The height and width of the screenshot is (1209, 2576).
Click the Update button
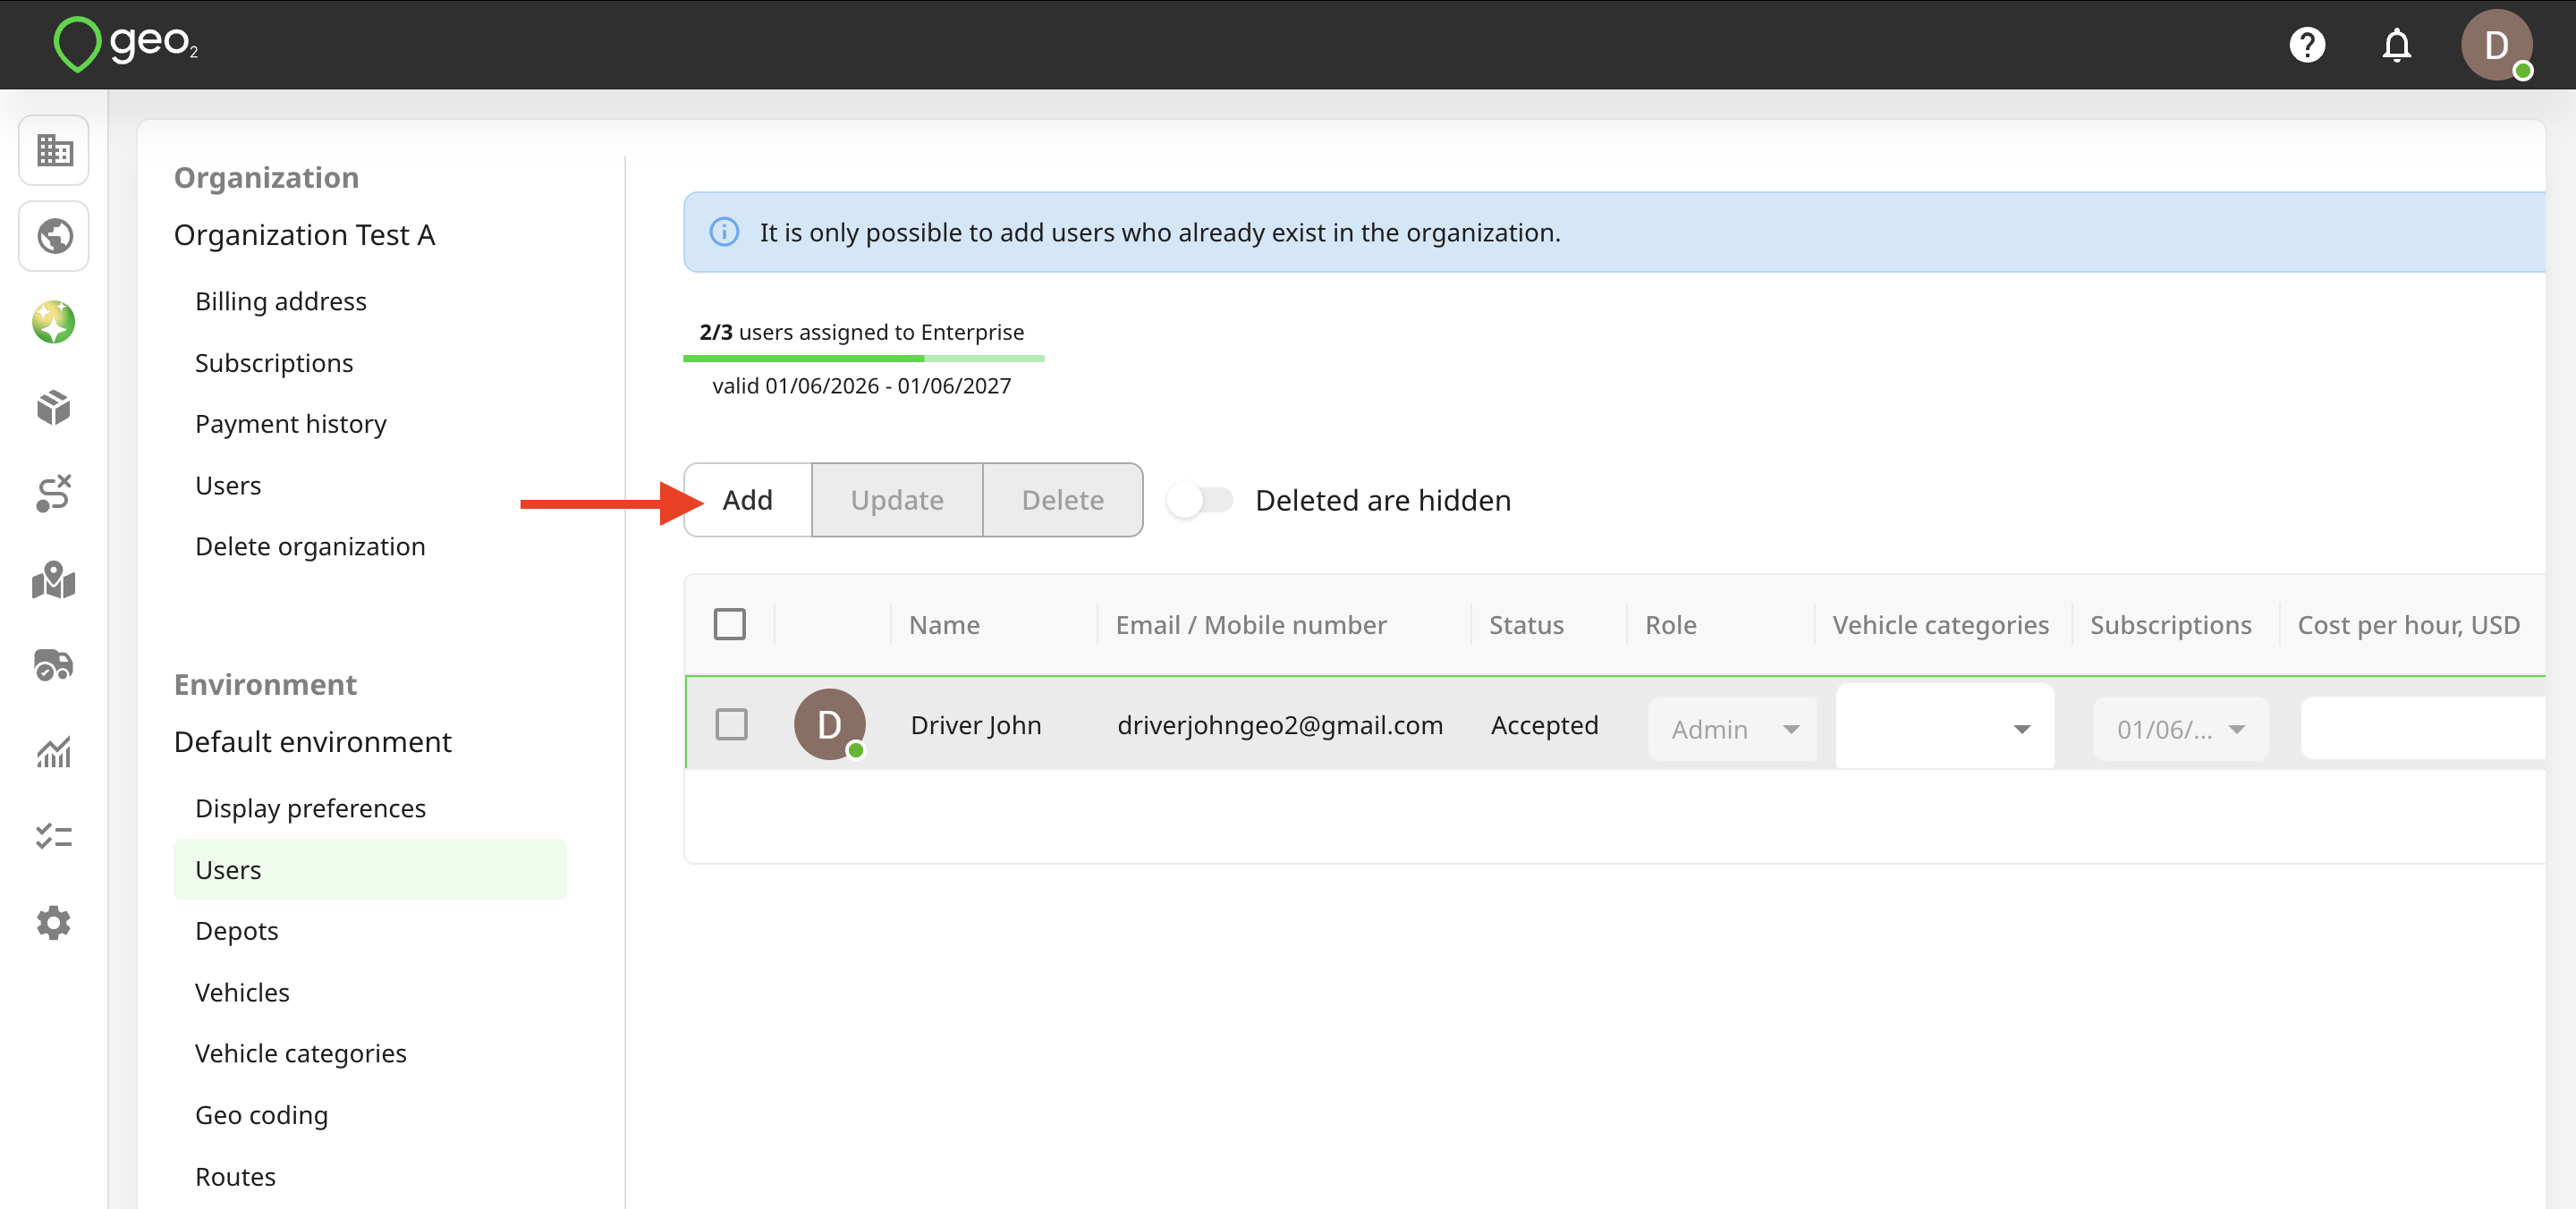click(897, 500)
